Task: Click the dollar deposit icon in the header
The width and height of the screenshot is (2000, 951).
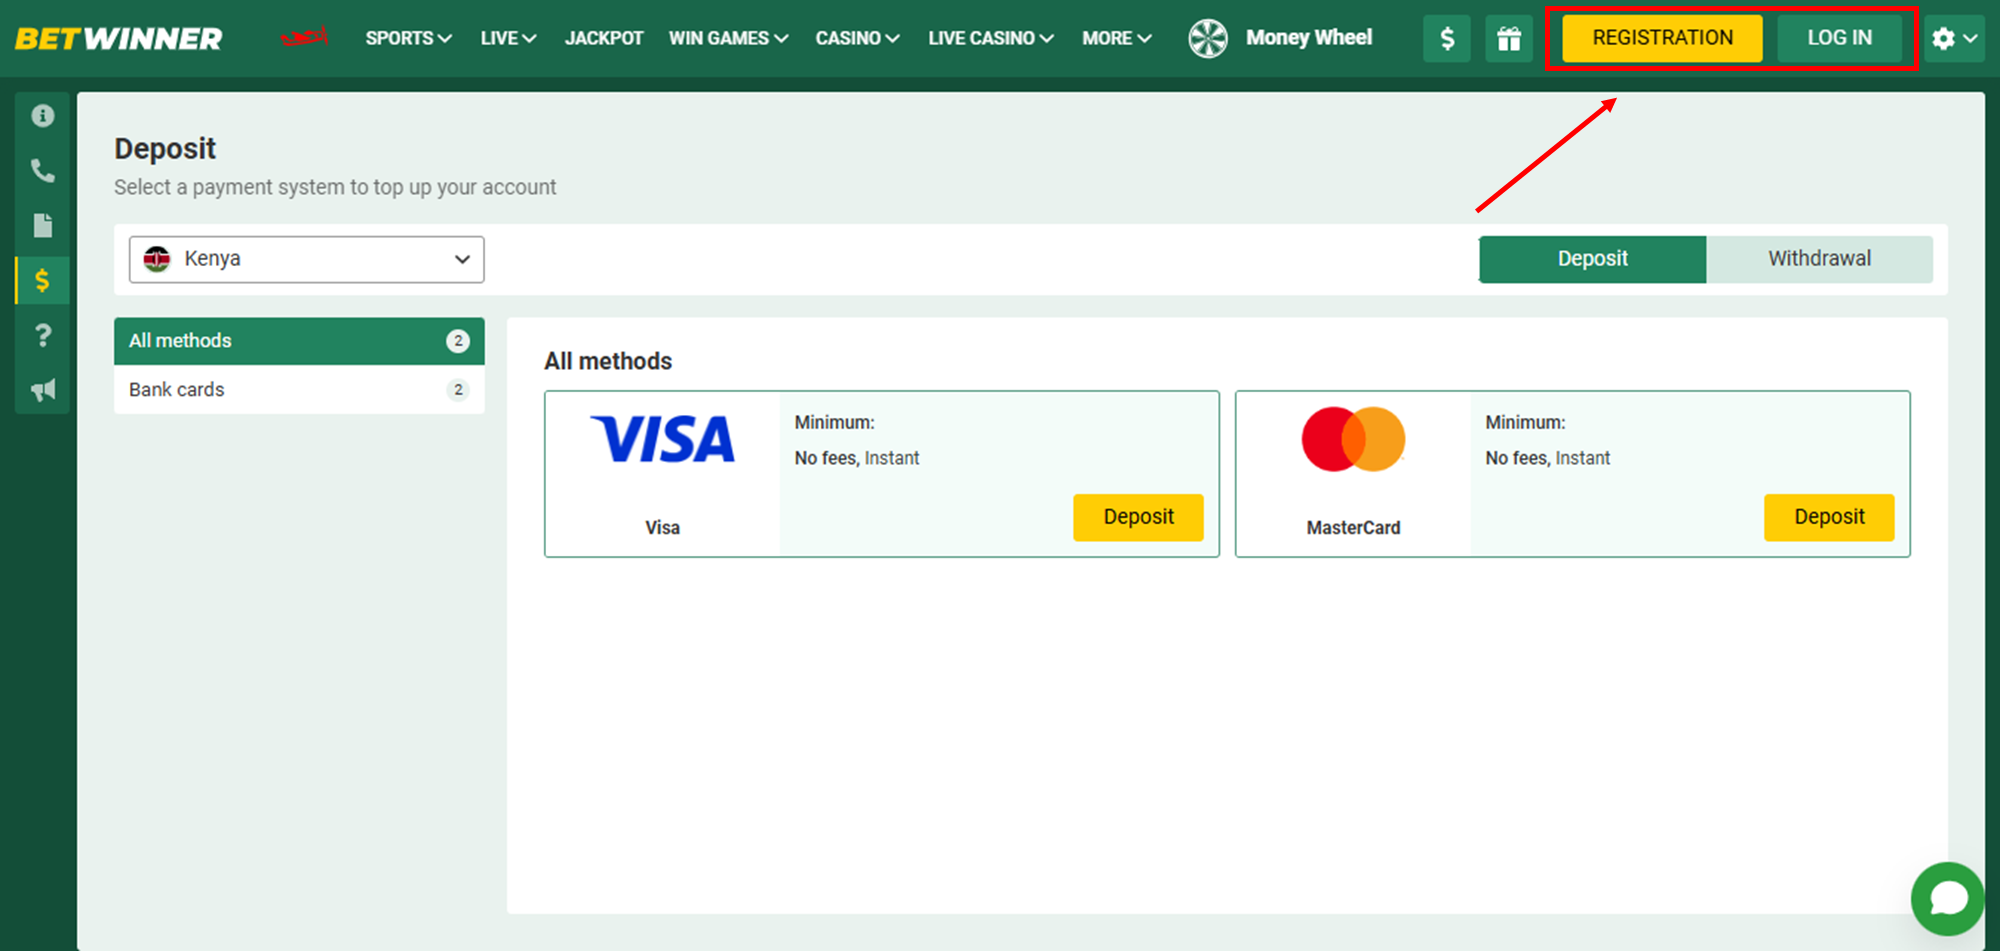Action: [1446, 39]
